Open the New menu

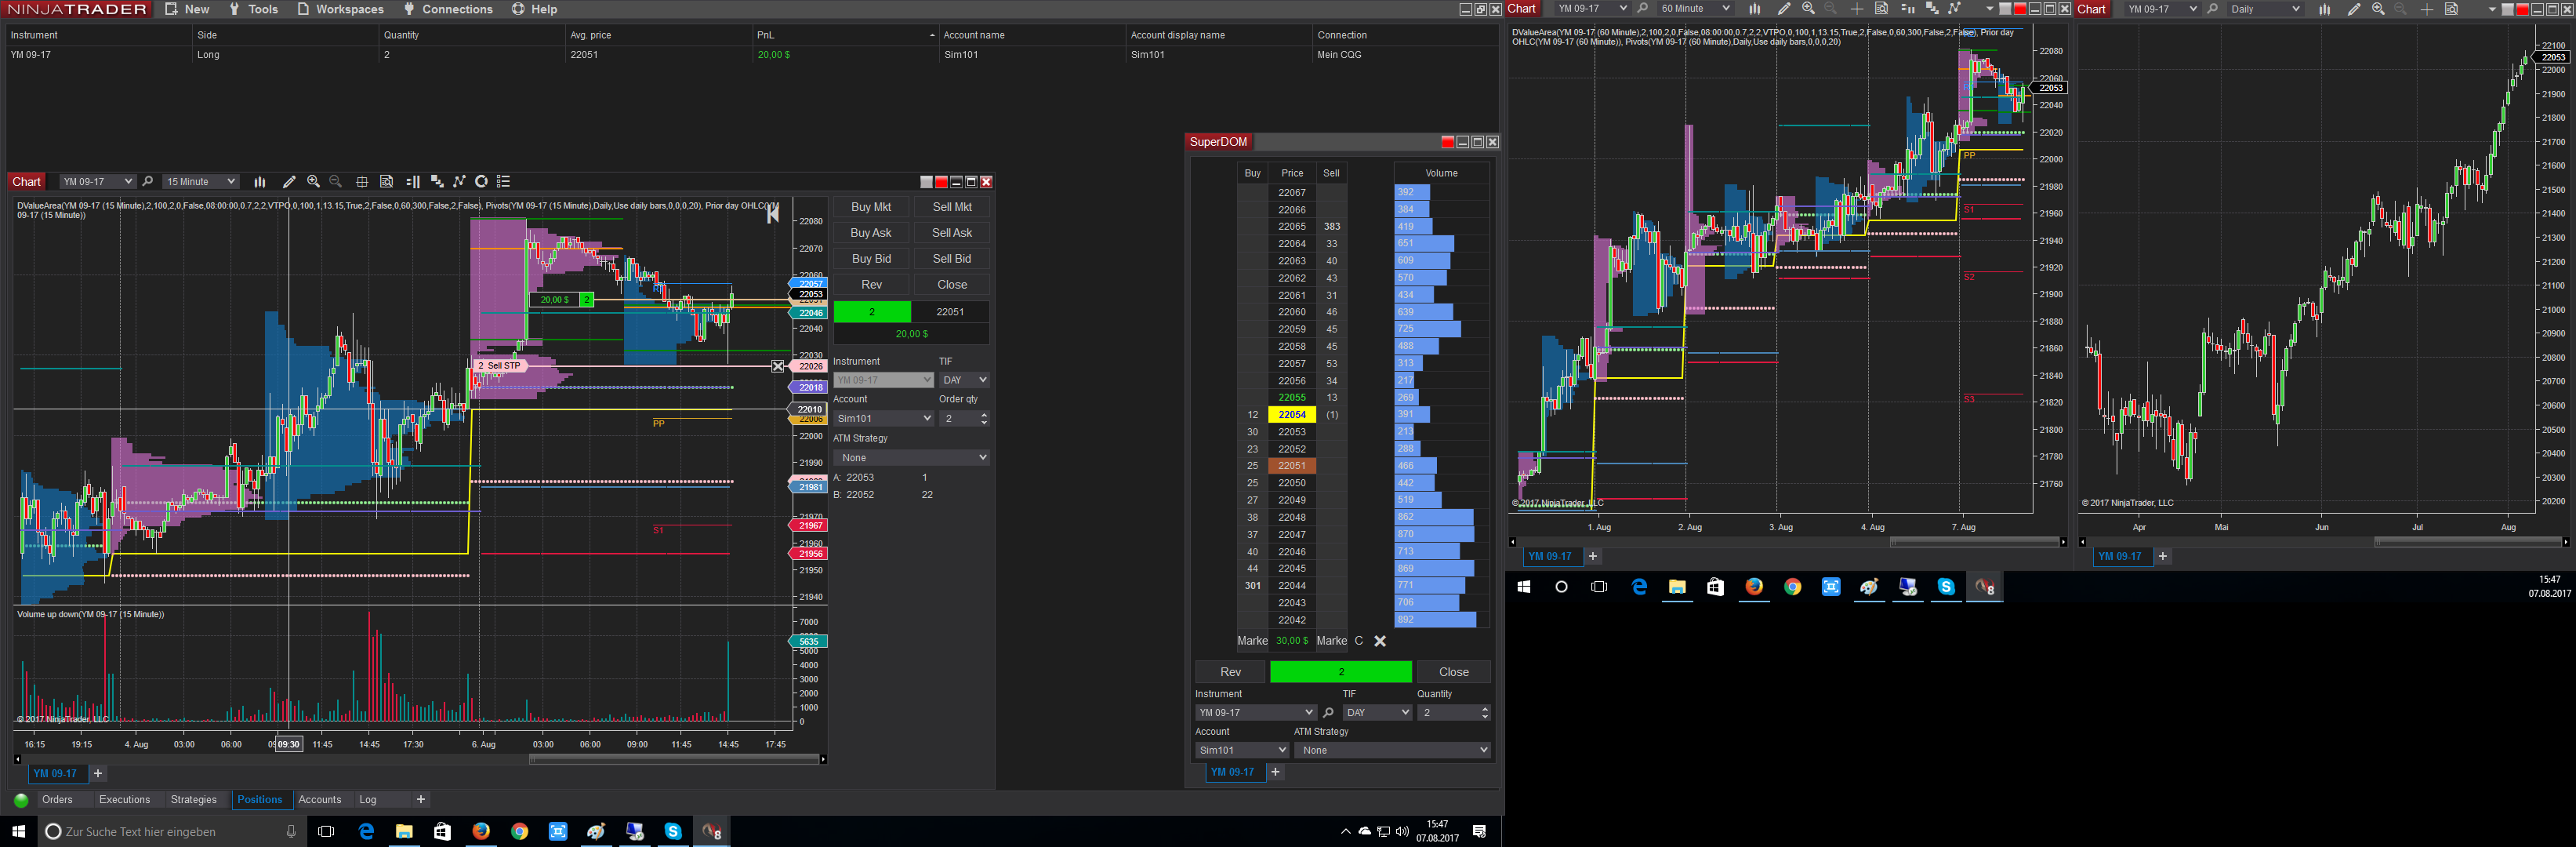(187, 9)
